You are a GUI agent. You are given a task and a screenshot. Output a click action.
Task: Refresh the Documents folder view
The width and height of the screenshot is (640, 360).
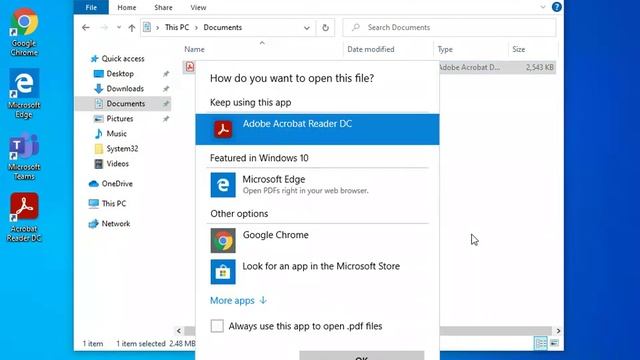[x=325, y=28]
